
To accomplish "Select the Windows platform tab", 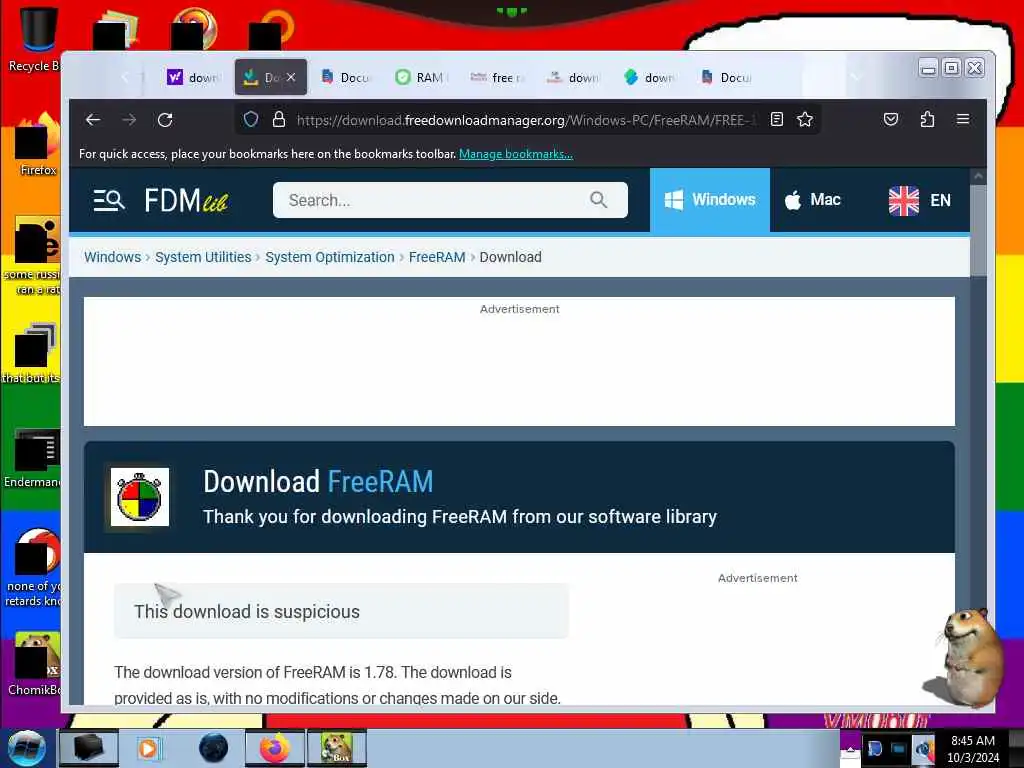I will click(710, 200).
